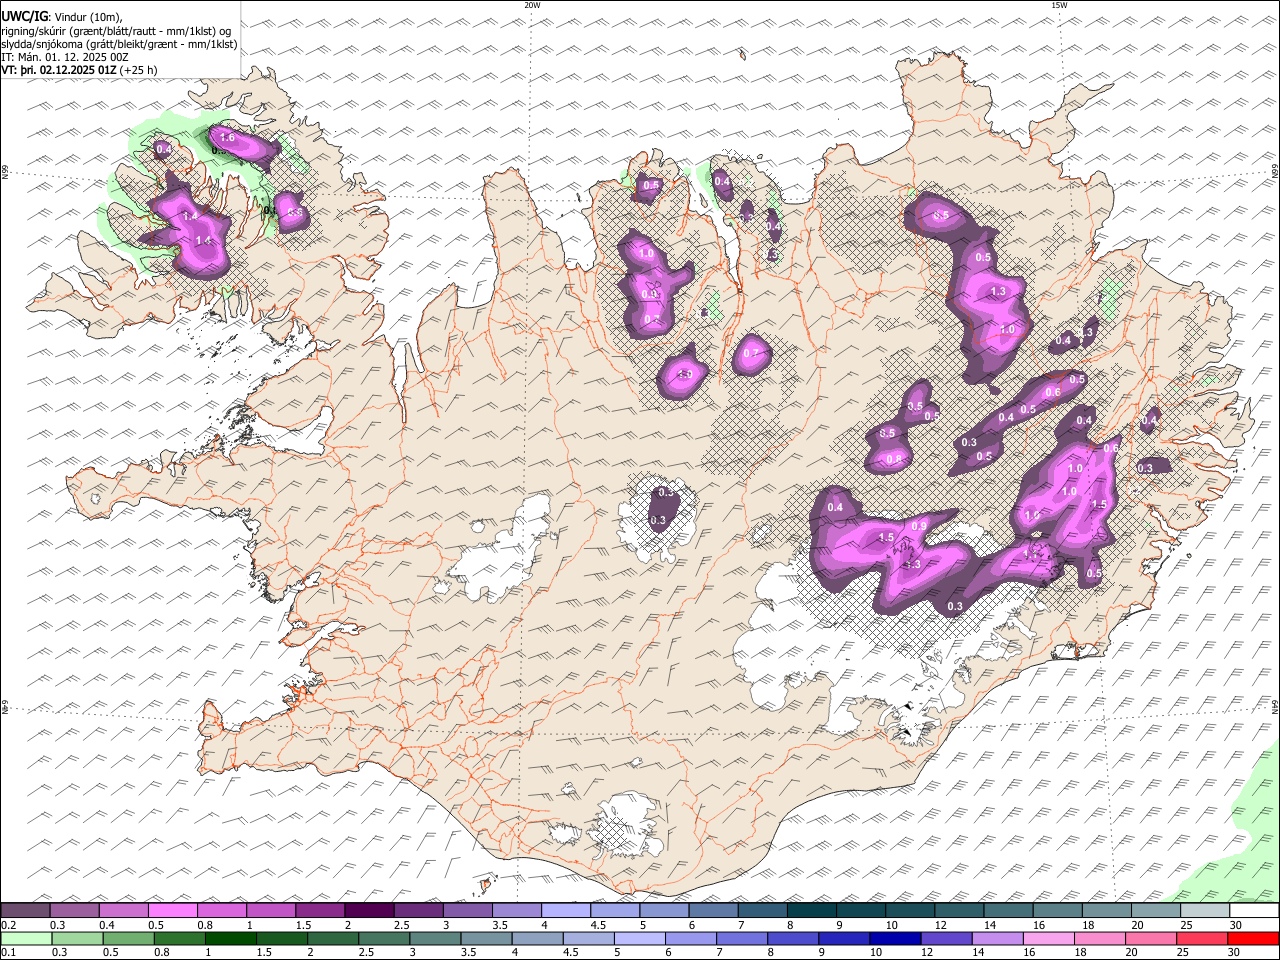Image resolution: width=1280 pixels, height=960 pixels.
Task: Click the 'VT: þri. 02.12.2025 01Z (+25 h)' line
Action: point(79,70)
